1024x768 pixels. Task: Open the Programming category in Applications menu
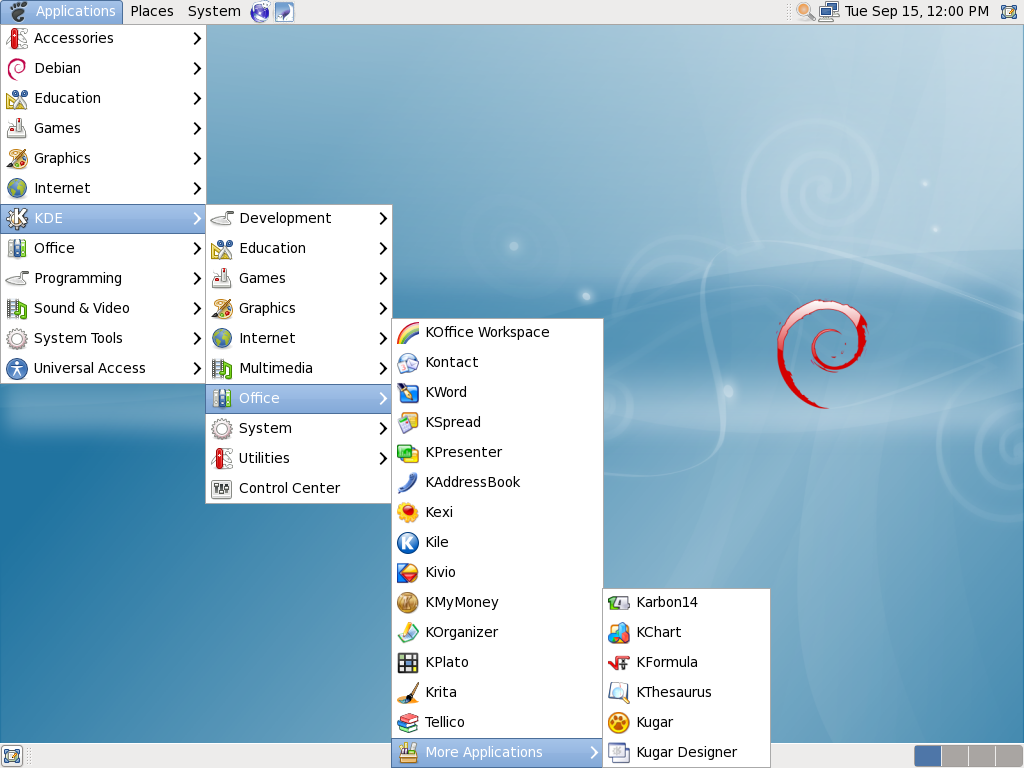click(x=103, y=278)
